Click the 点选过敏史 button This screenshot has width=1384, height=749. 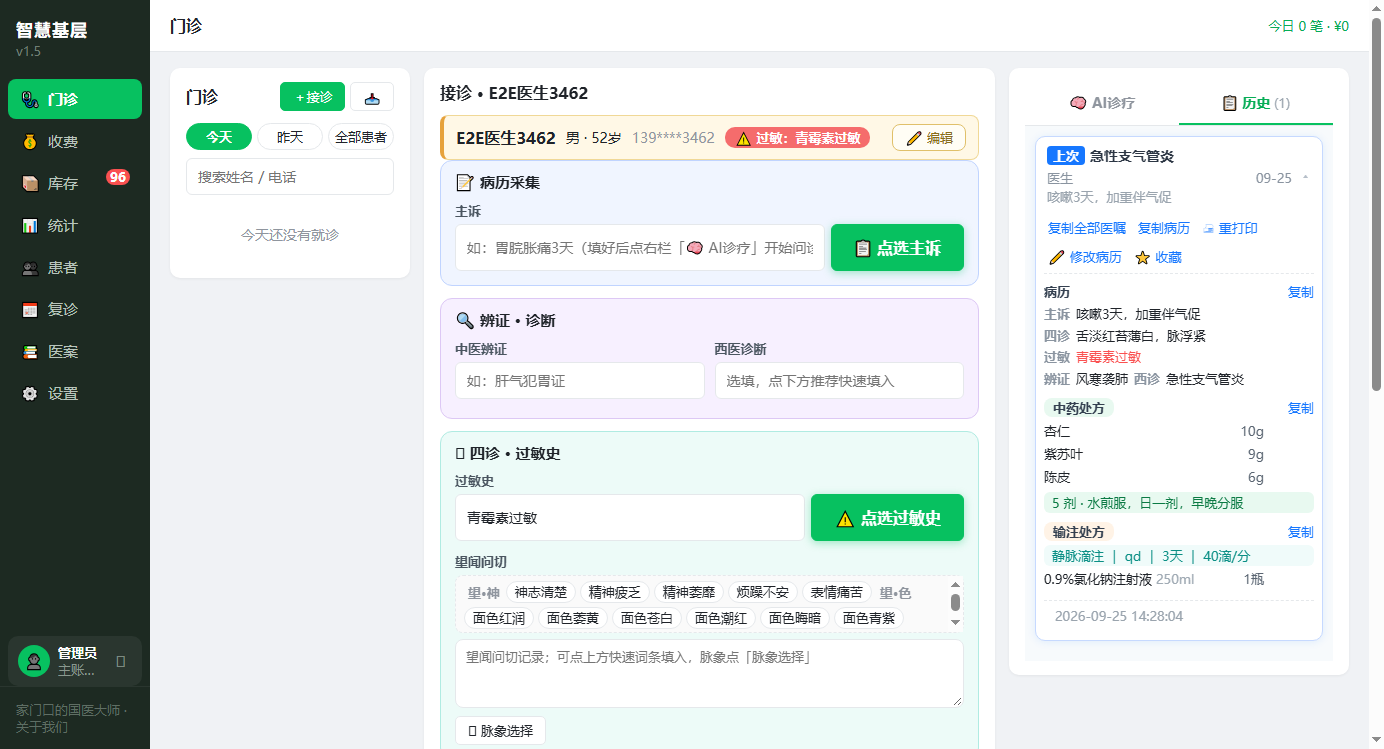887,518
